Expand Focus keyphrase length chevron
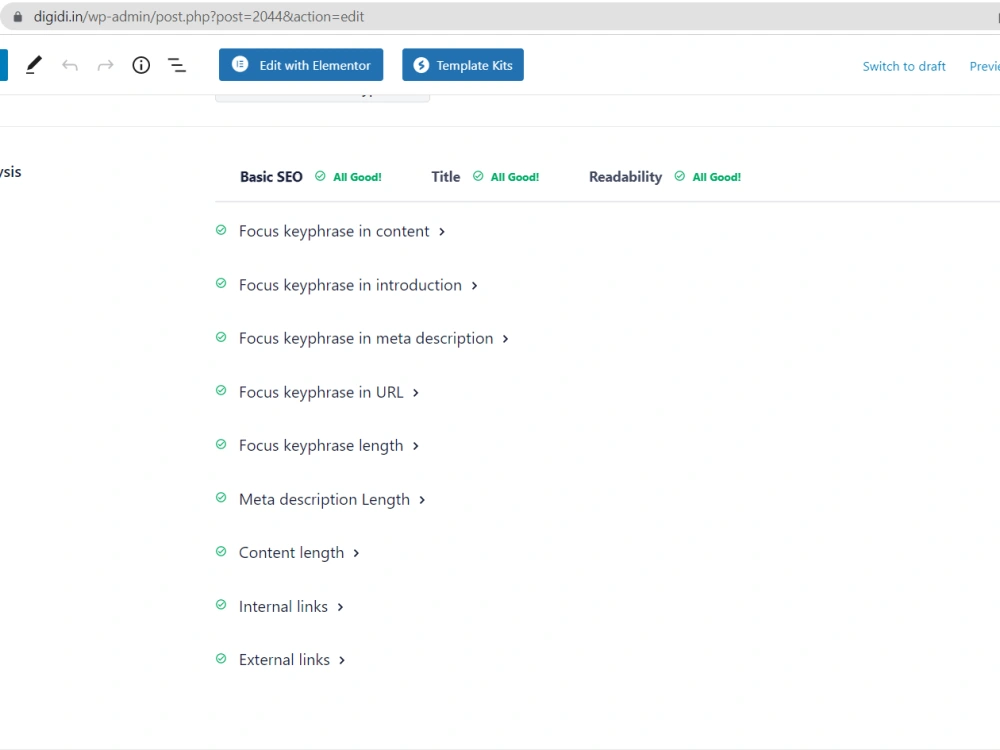 coord(415,446)
